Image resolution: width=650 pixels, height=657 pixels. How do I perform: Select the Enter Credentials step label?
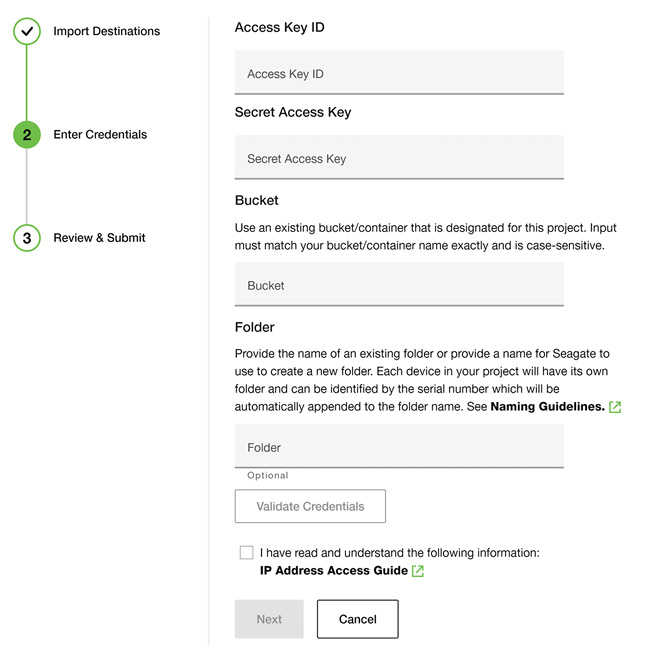(100, 135)
